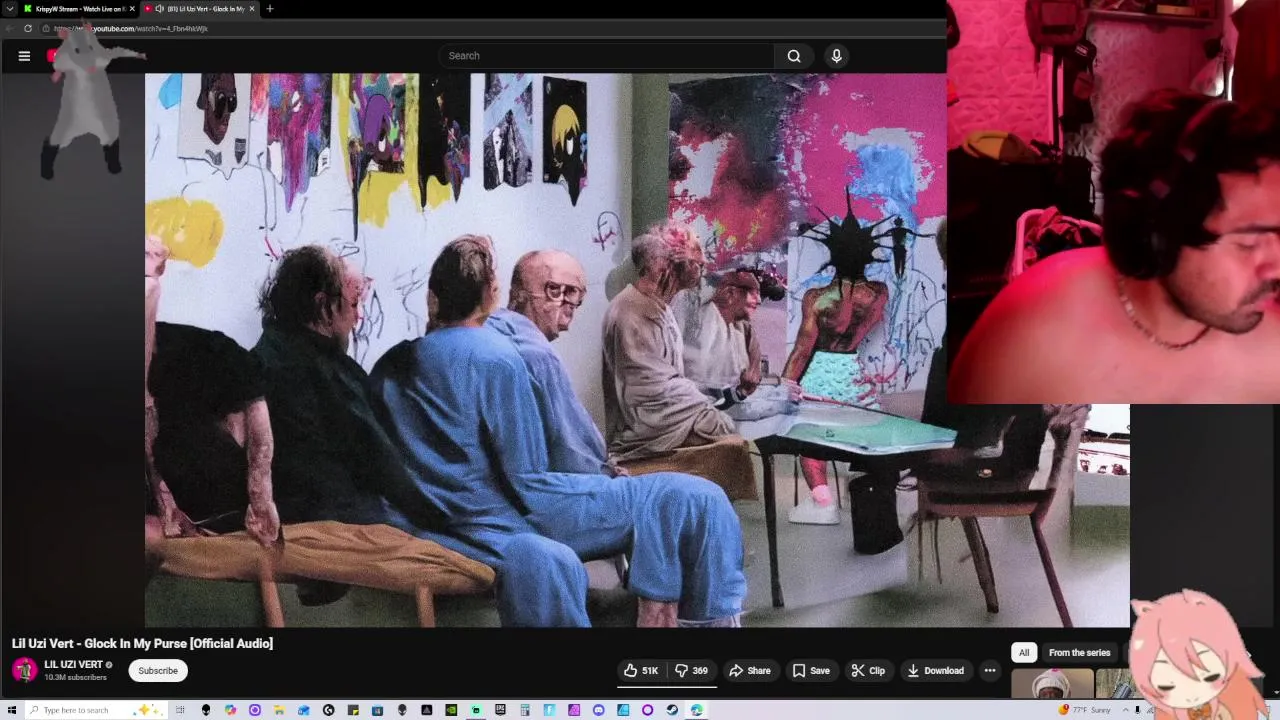Open Epic Games Launcher taskbar icon
The image size is (1280, 720).
pos(500,710)
